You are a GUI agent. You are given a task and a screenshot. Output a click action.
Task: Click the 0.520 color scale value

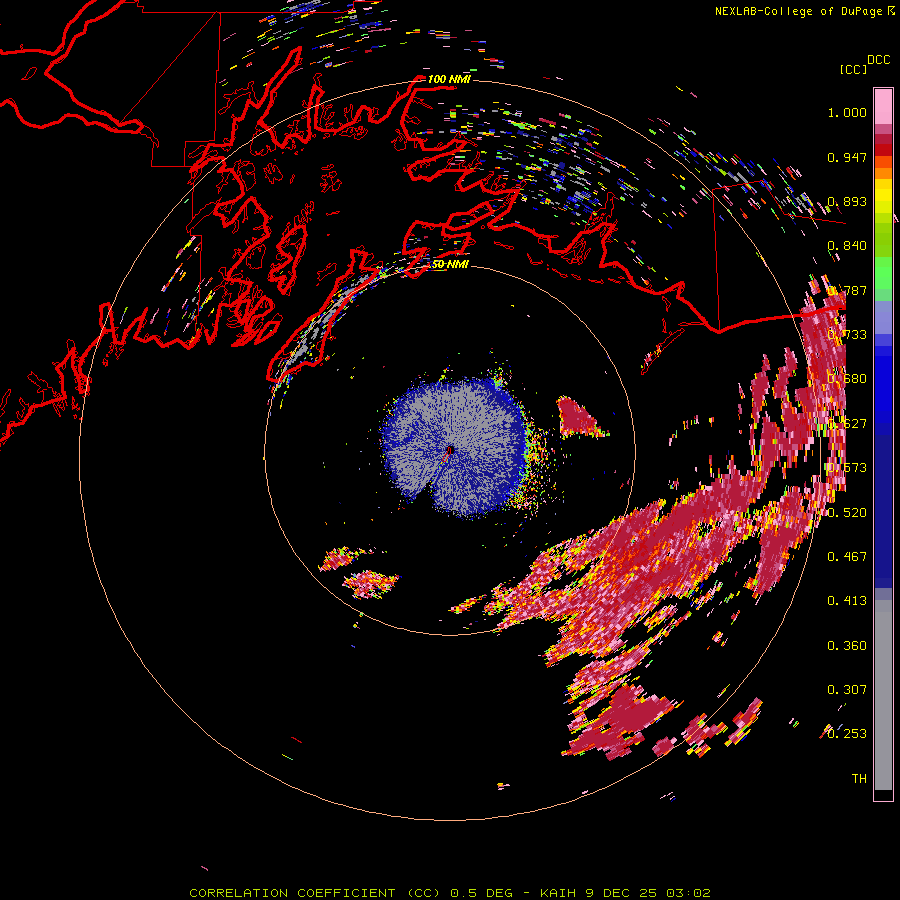click(x=847, y=513)
